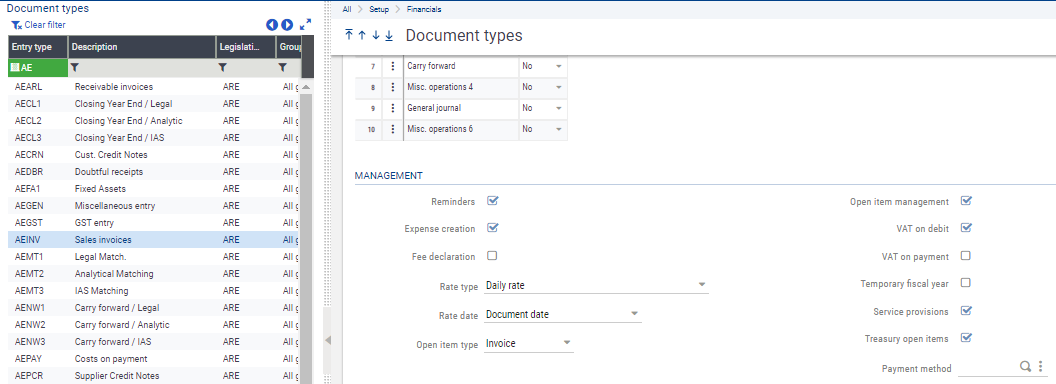This screenshot has width=1056, height=384.
Task: Toggle Expense creation checkbox
Action: [x=492, y=228]
